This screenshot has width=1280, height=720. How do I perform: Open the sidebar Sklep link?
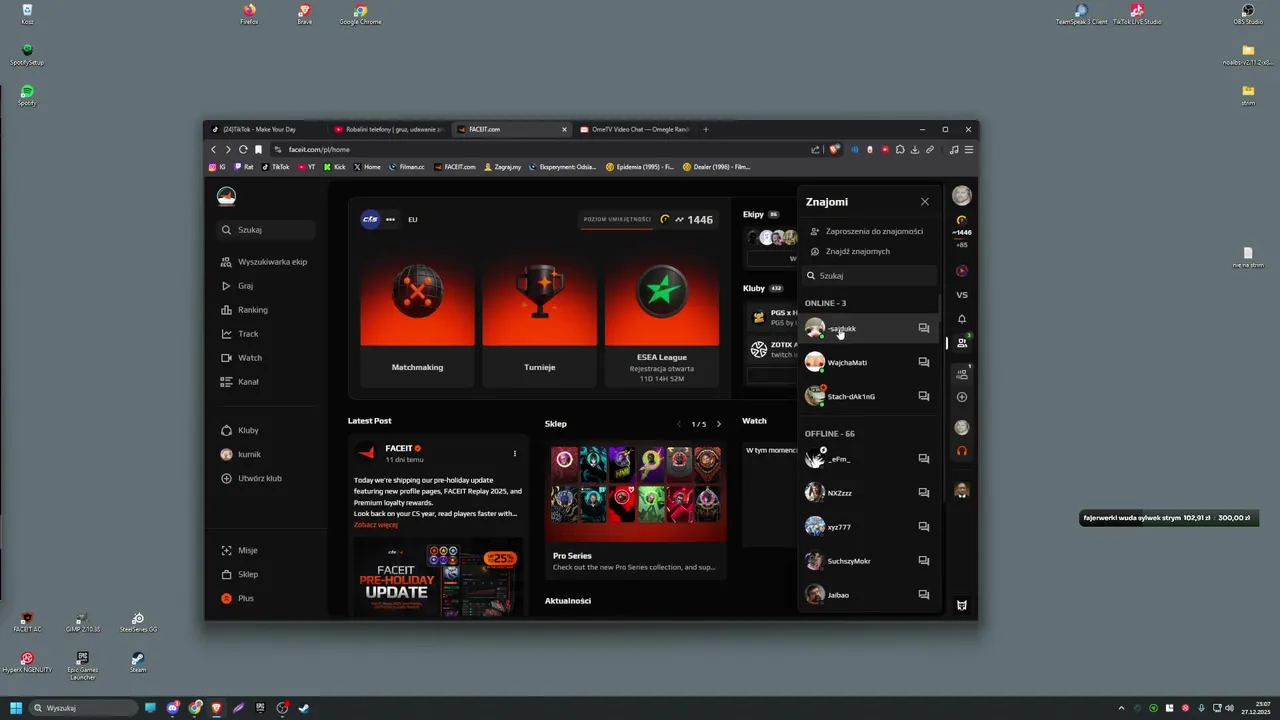(x=240, y=574)
